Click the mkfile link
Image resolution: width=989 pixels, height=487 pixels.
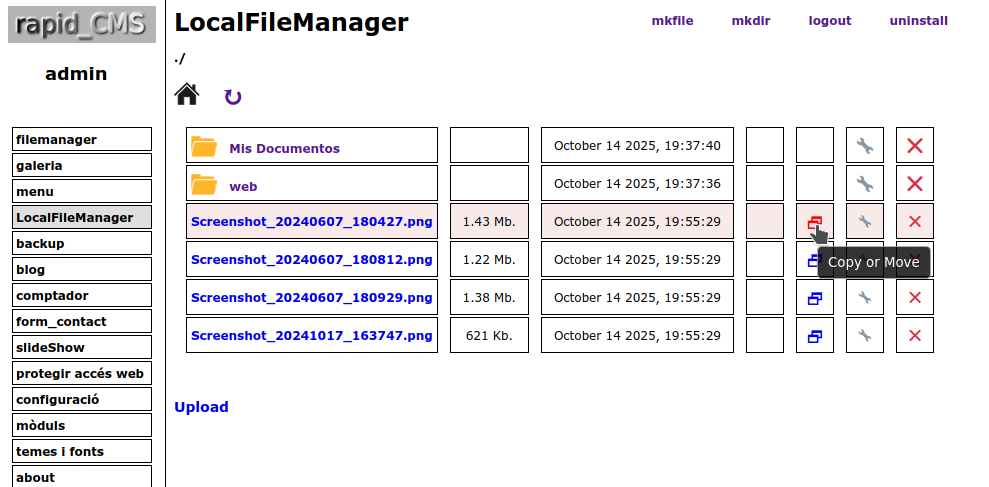pos(672,21)
